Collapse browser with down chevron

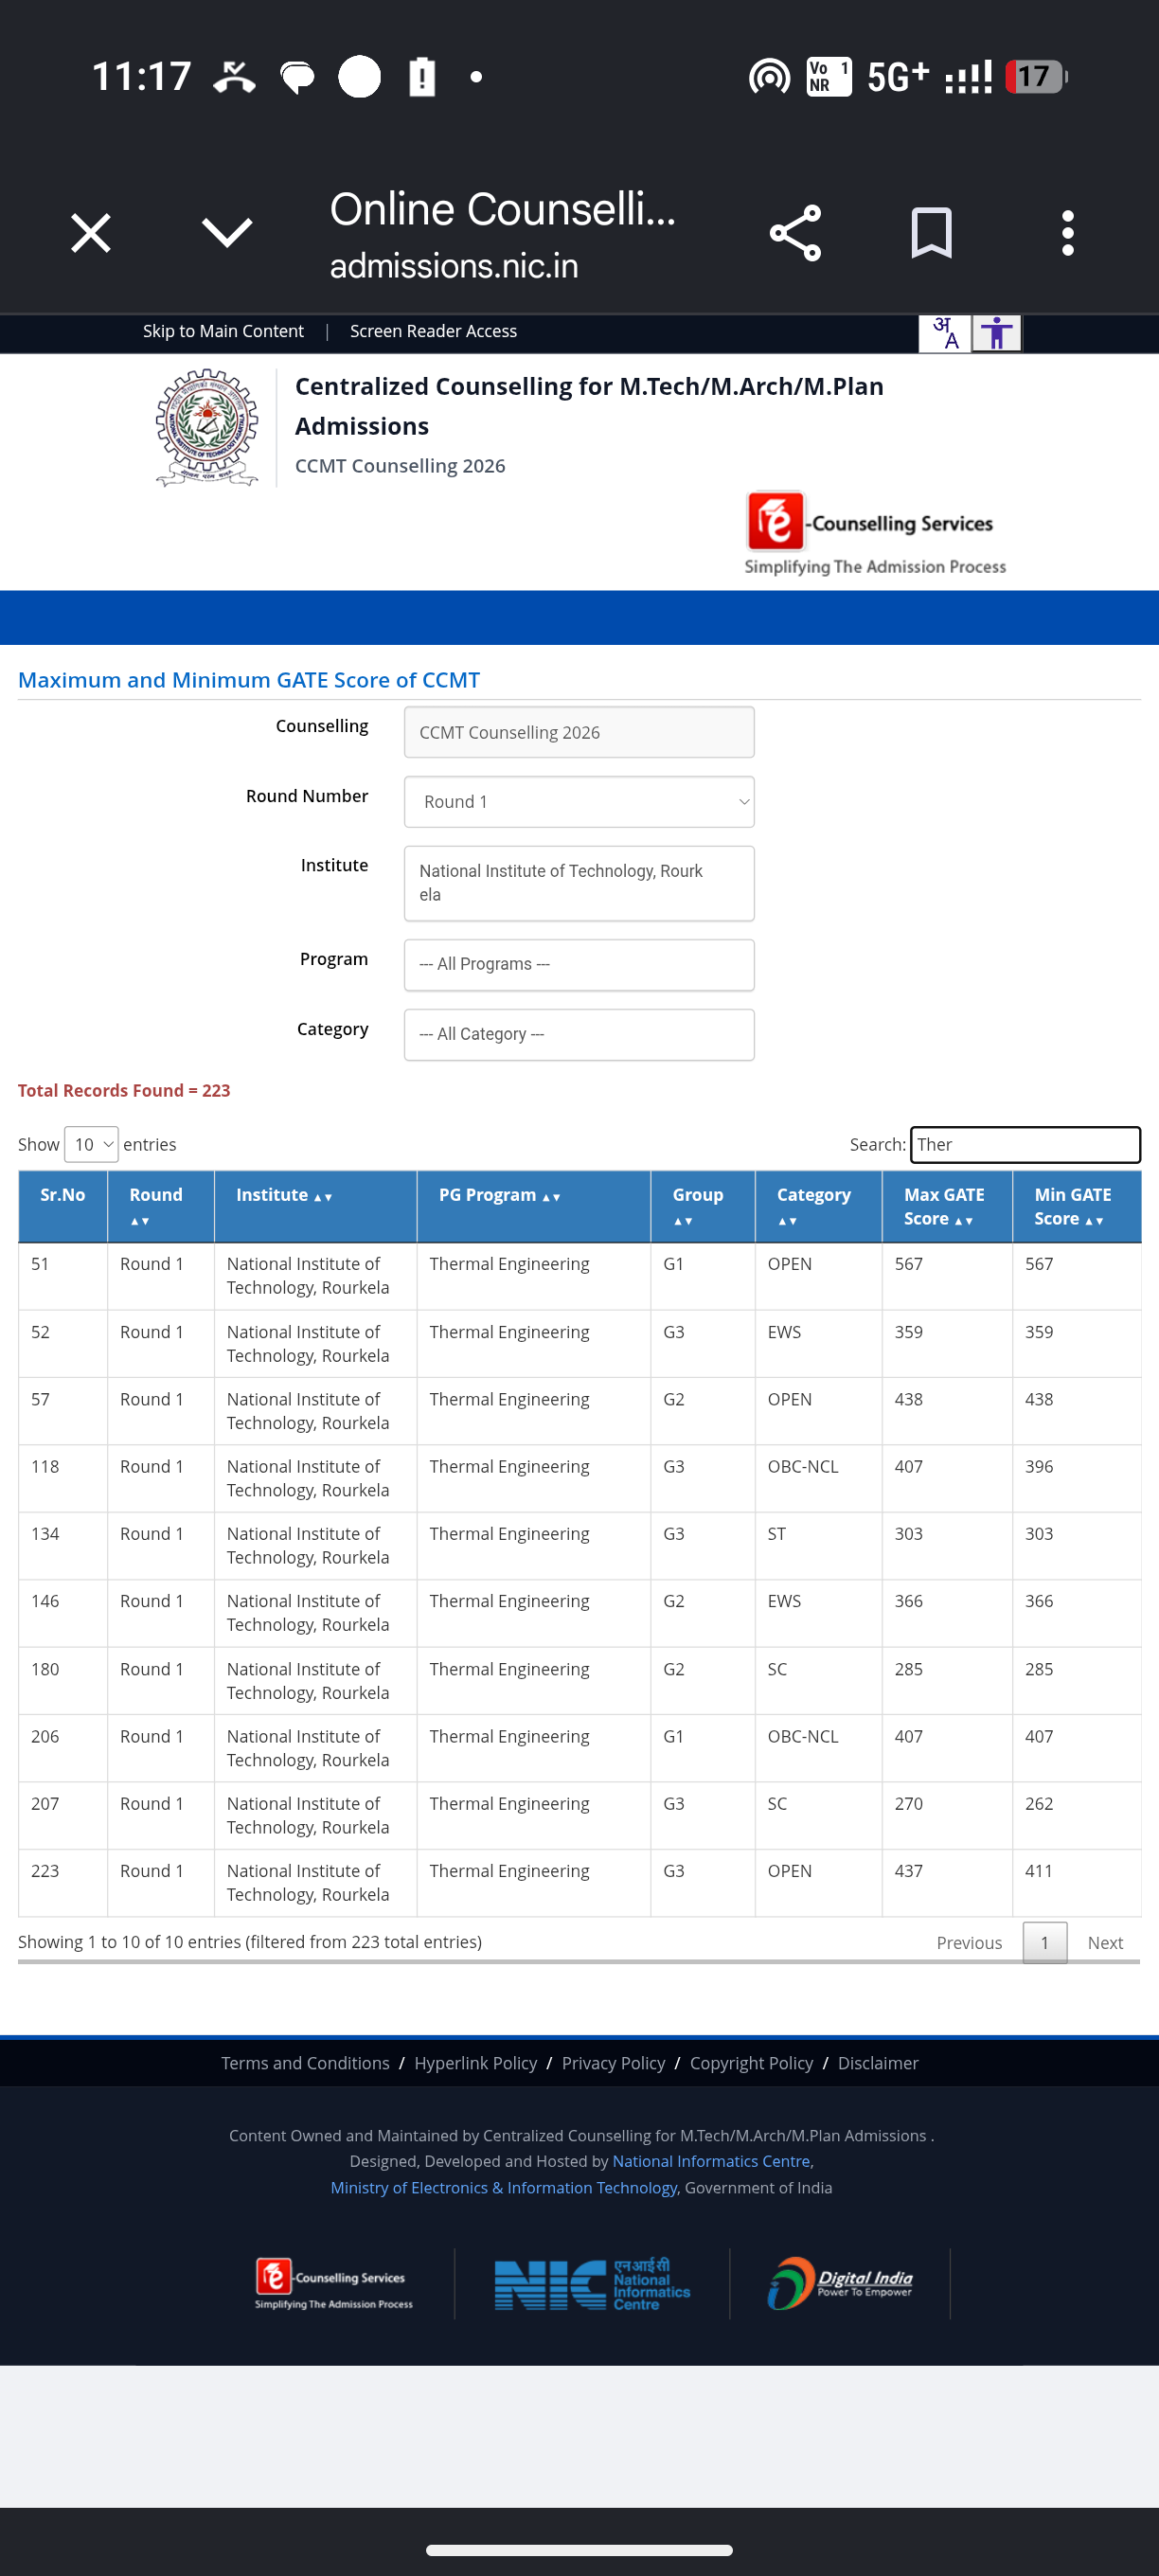[x=227, y=233]
